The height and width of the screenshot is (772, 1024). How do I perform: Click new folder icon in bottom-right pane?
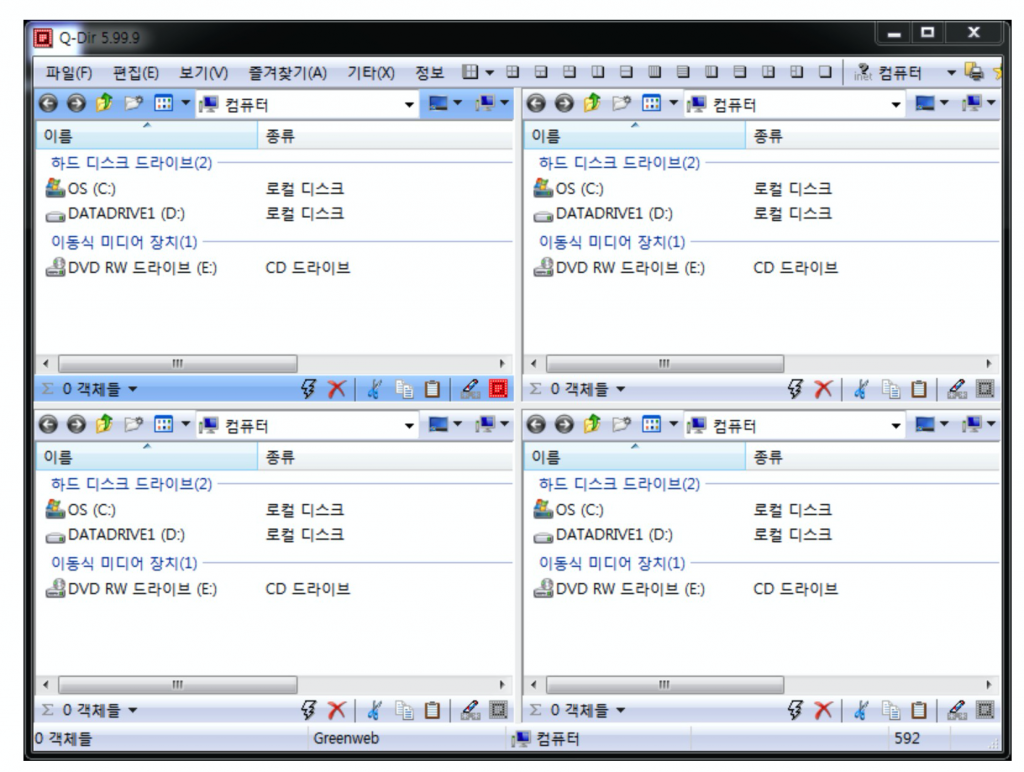point(621,424)
